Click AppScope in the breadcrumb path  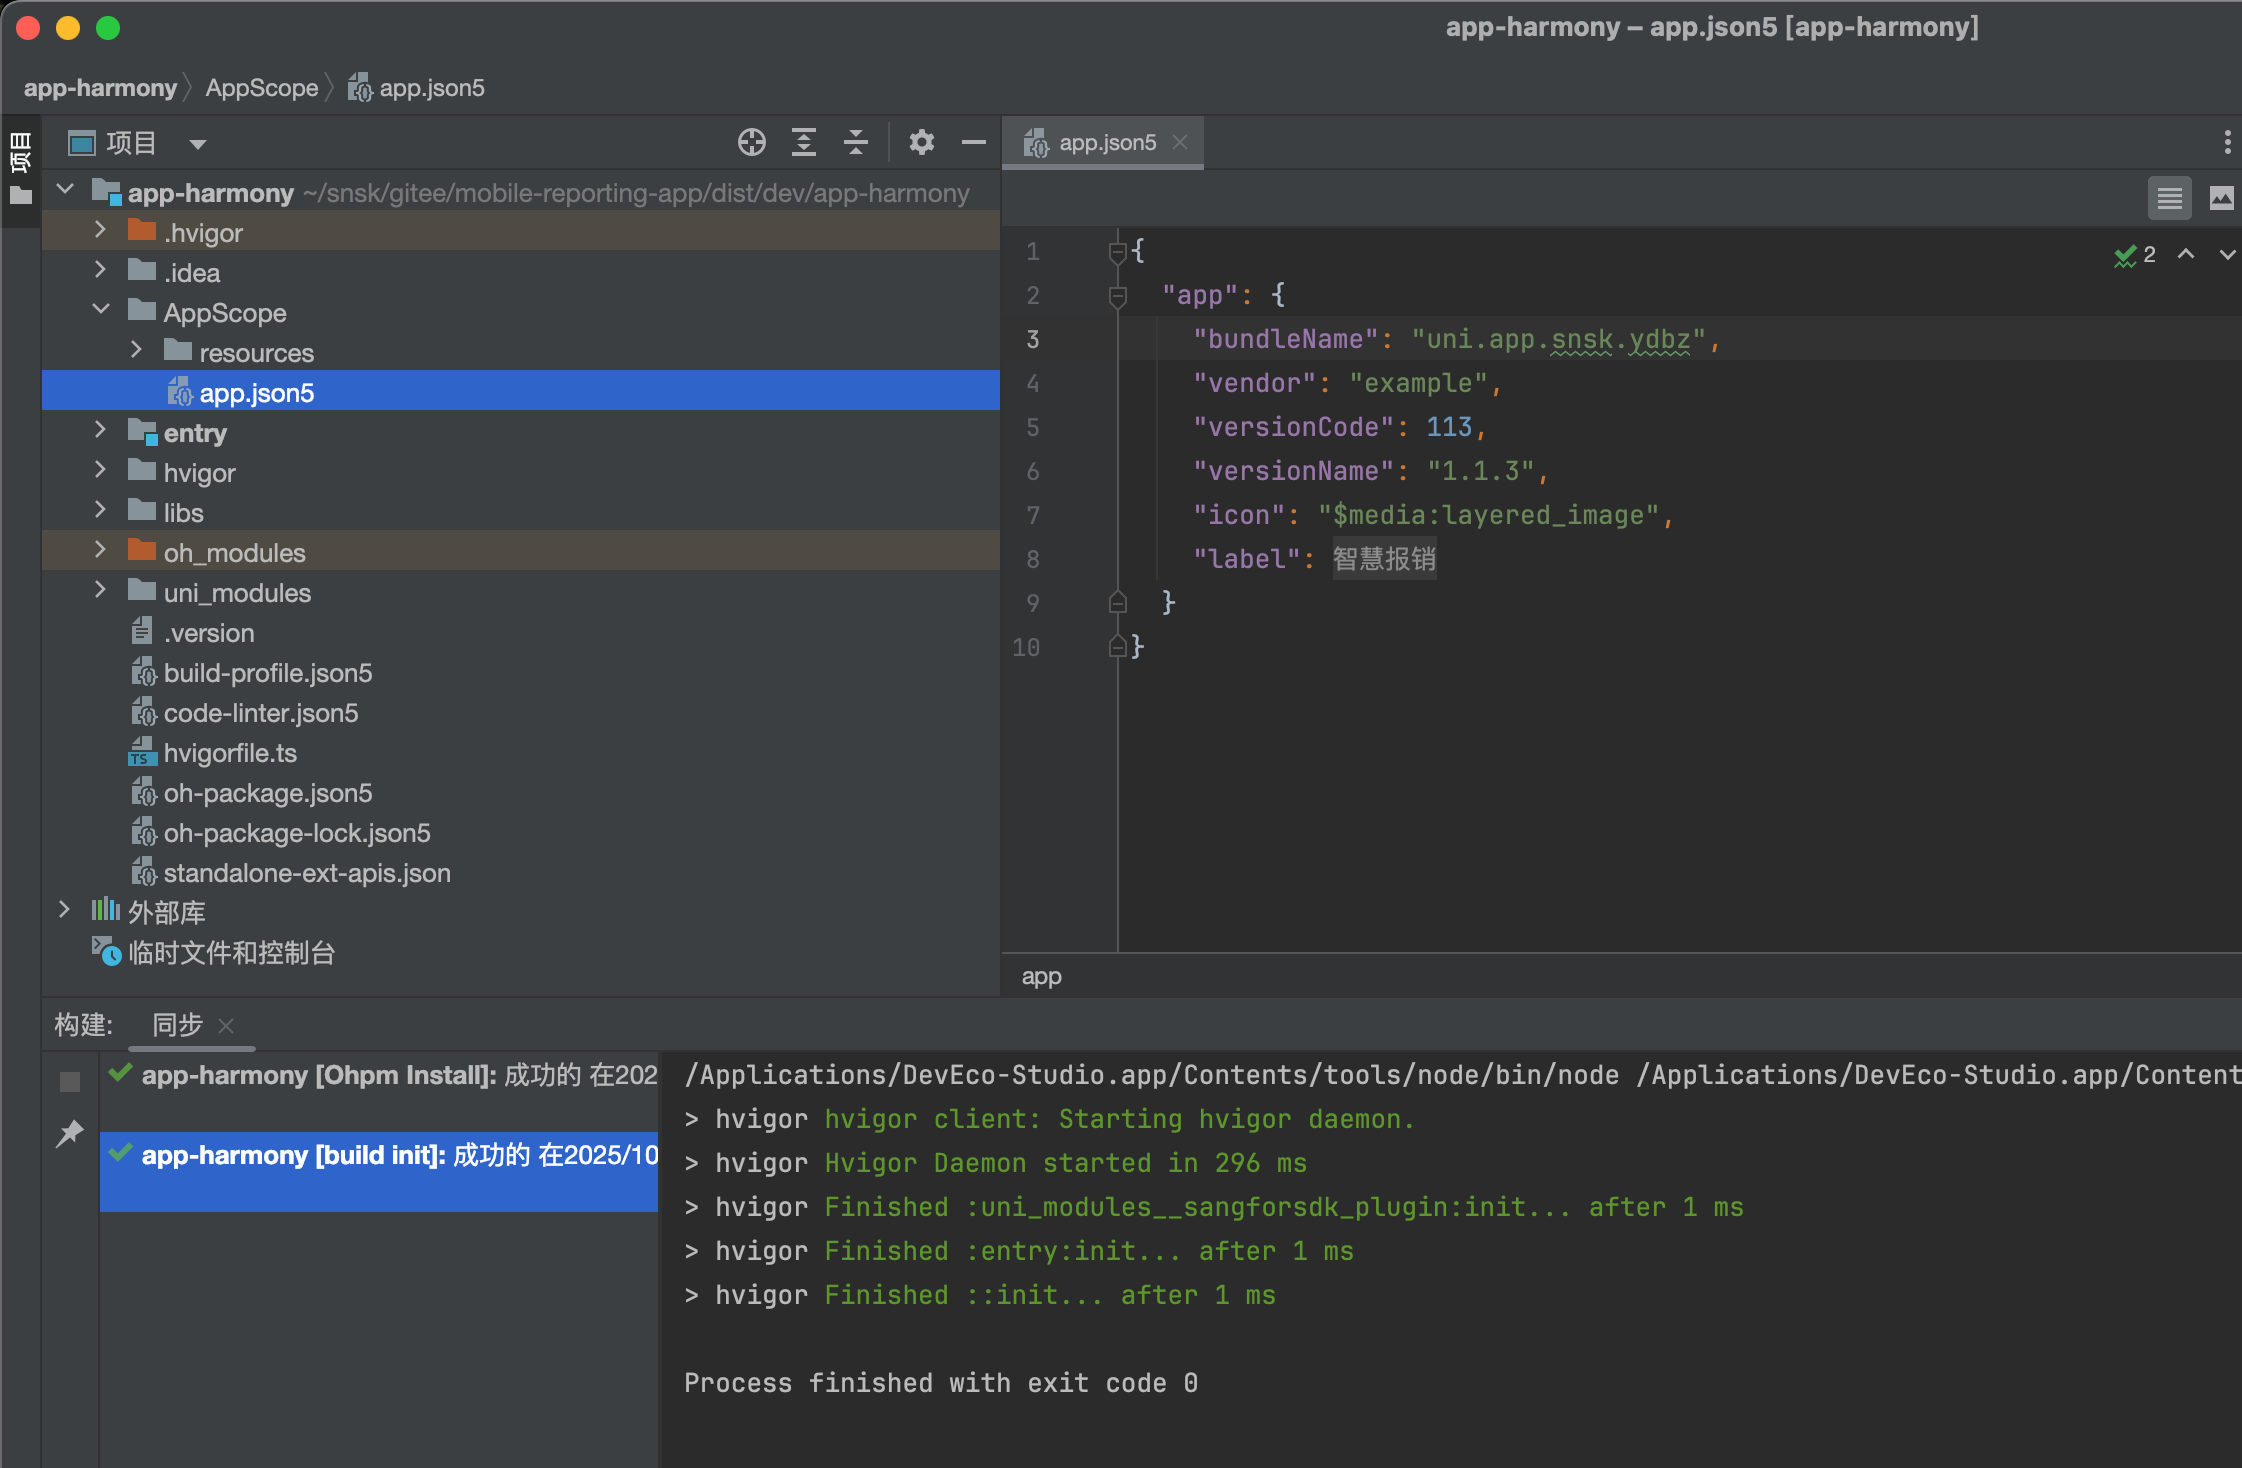261,88
